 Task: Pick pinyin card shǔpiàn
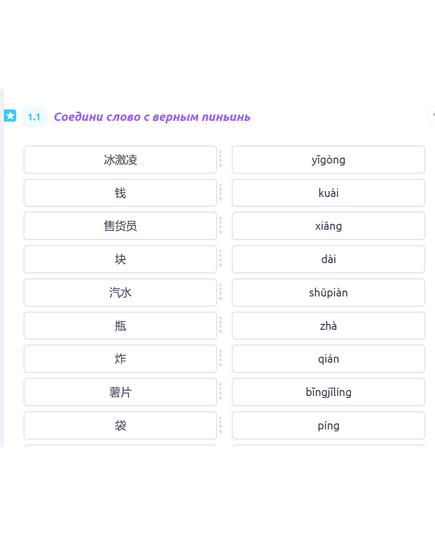point(328,292)
